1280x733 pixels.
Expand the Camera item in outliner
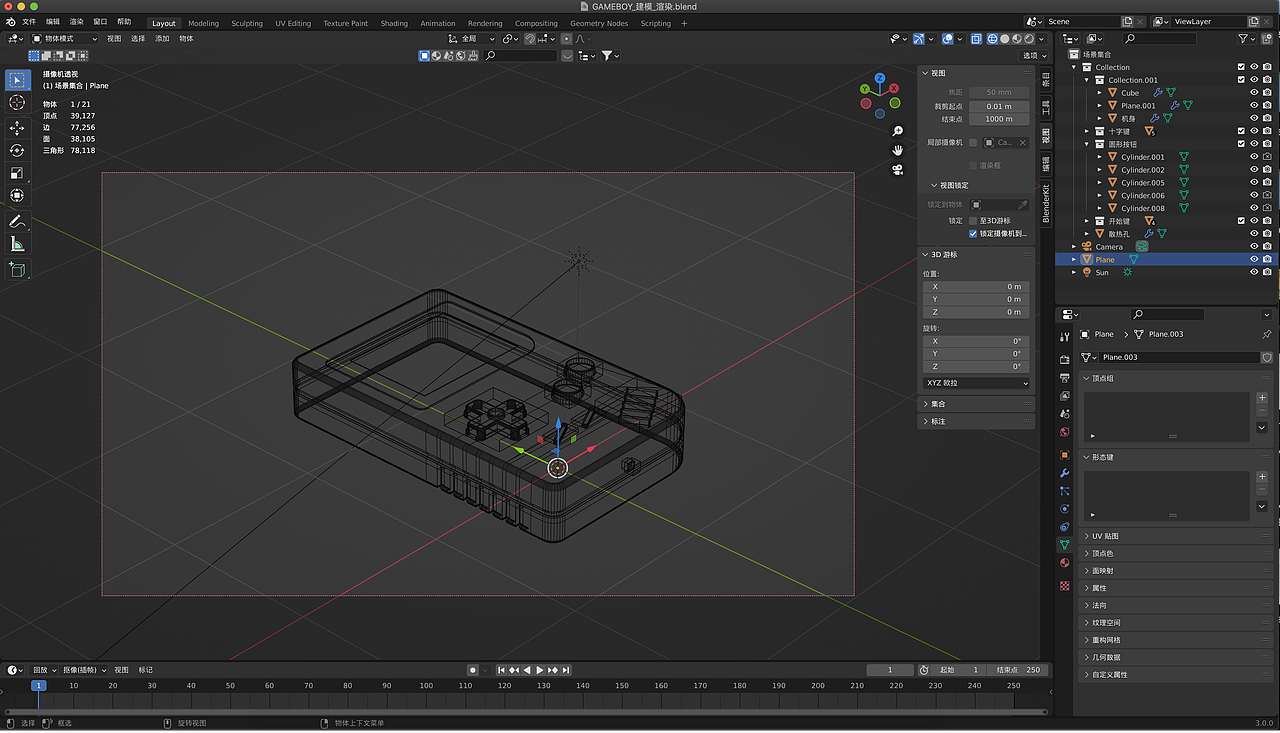pos(1075,247)
